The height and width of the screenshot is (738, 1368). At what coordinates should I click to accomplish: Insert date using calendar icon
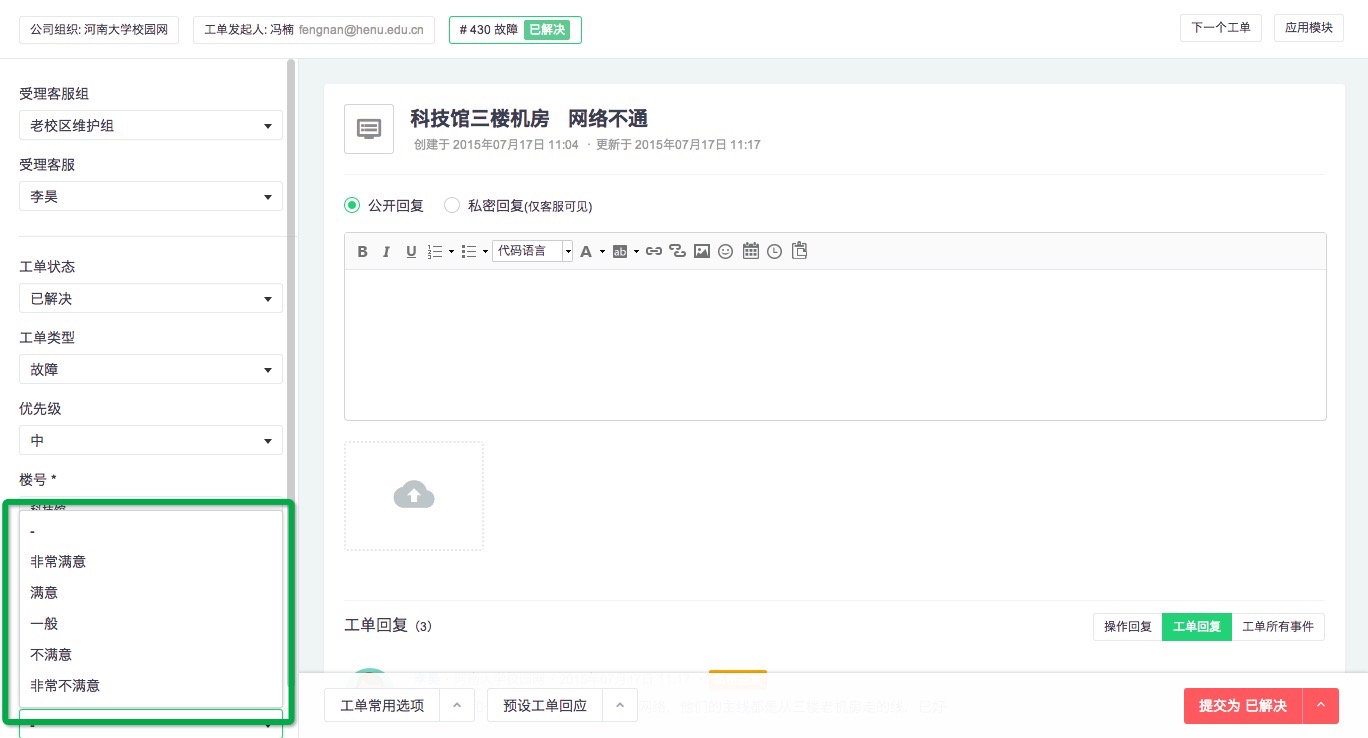pyautogui.click(x=751, y=251)
